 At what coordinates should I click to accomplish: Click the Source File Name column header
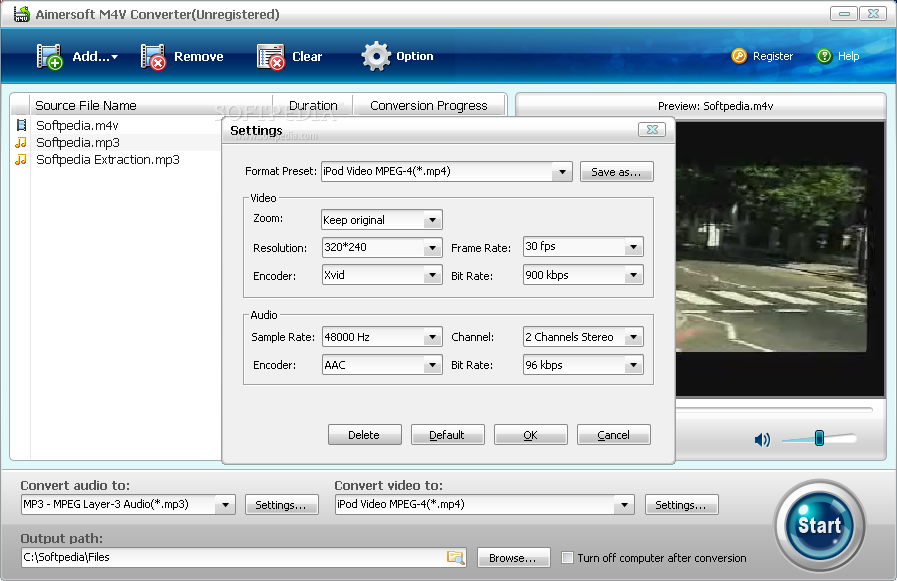click(151, 105)
